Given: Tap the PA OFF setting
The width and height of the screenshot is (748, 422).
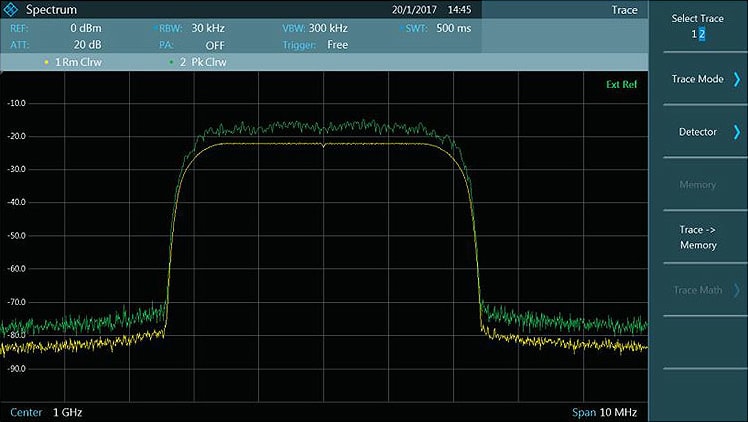Looking at the screenshot, I should tap(215, 45).
